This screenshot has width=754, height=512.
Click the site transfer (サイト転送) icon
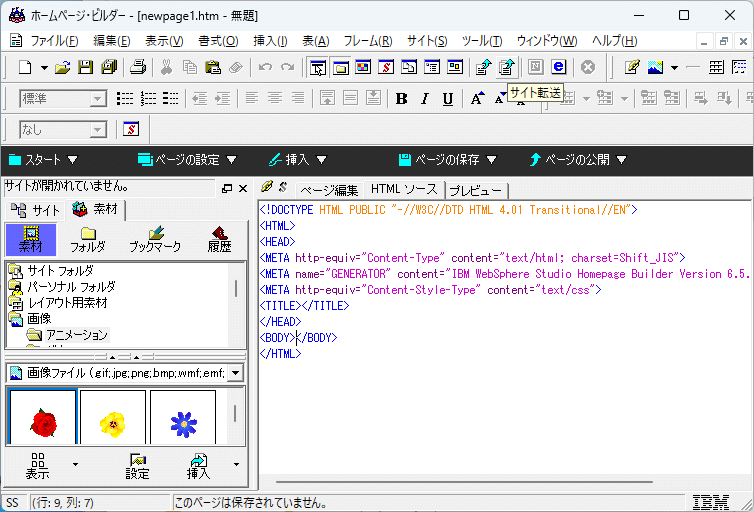point(507,67)
